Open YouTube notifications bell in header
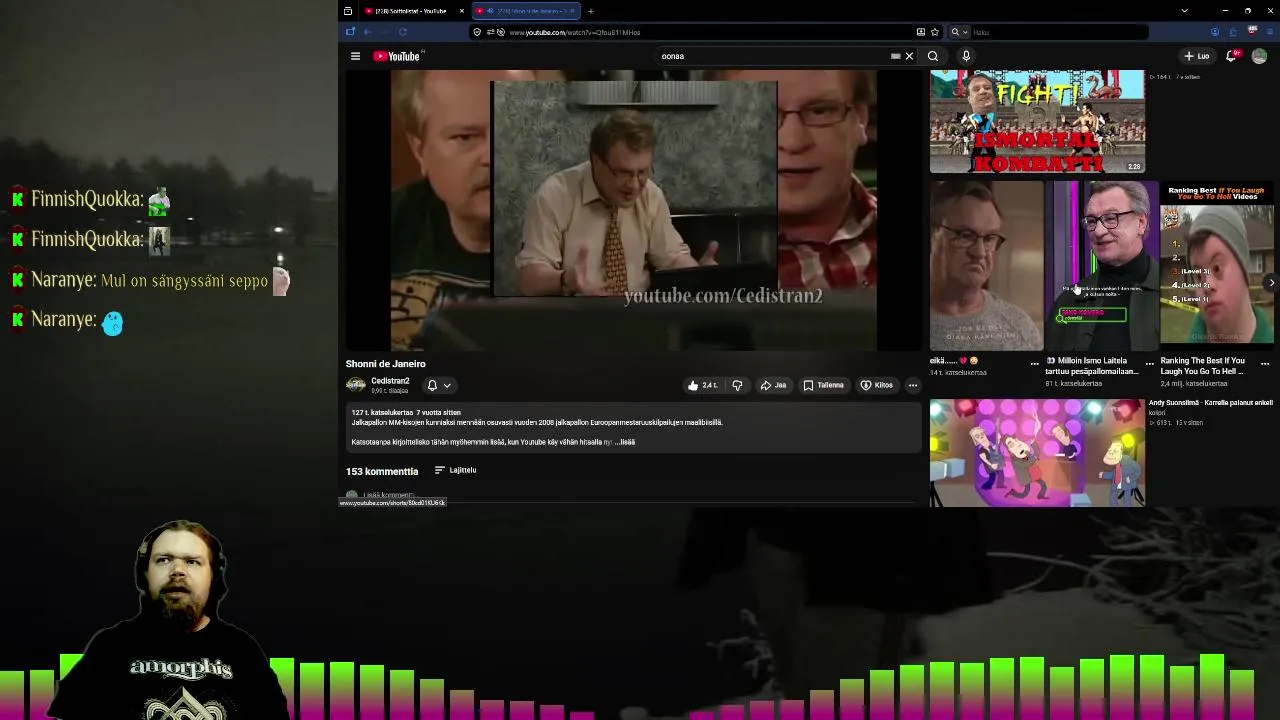Image resolution: width=1280 pixels, height=720 pixels. pyautogui.click(x=1232, y=56)
